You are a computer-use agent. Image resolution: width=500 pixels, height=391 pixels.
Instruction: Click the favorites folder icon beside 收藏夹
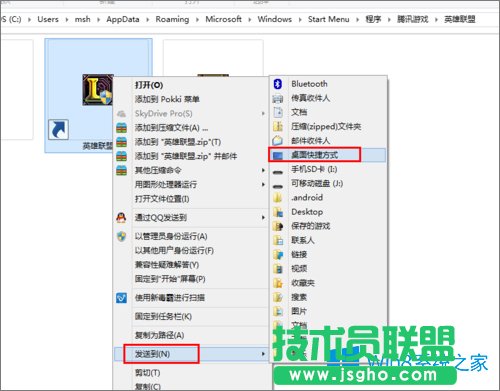click(x=278, y=283)
